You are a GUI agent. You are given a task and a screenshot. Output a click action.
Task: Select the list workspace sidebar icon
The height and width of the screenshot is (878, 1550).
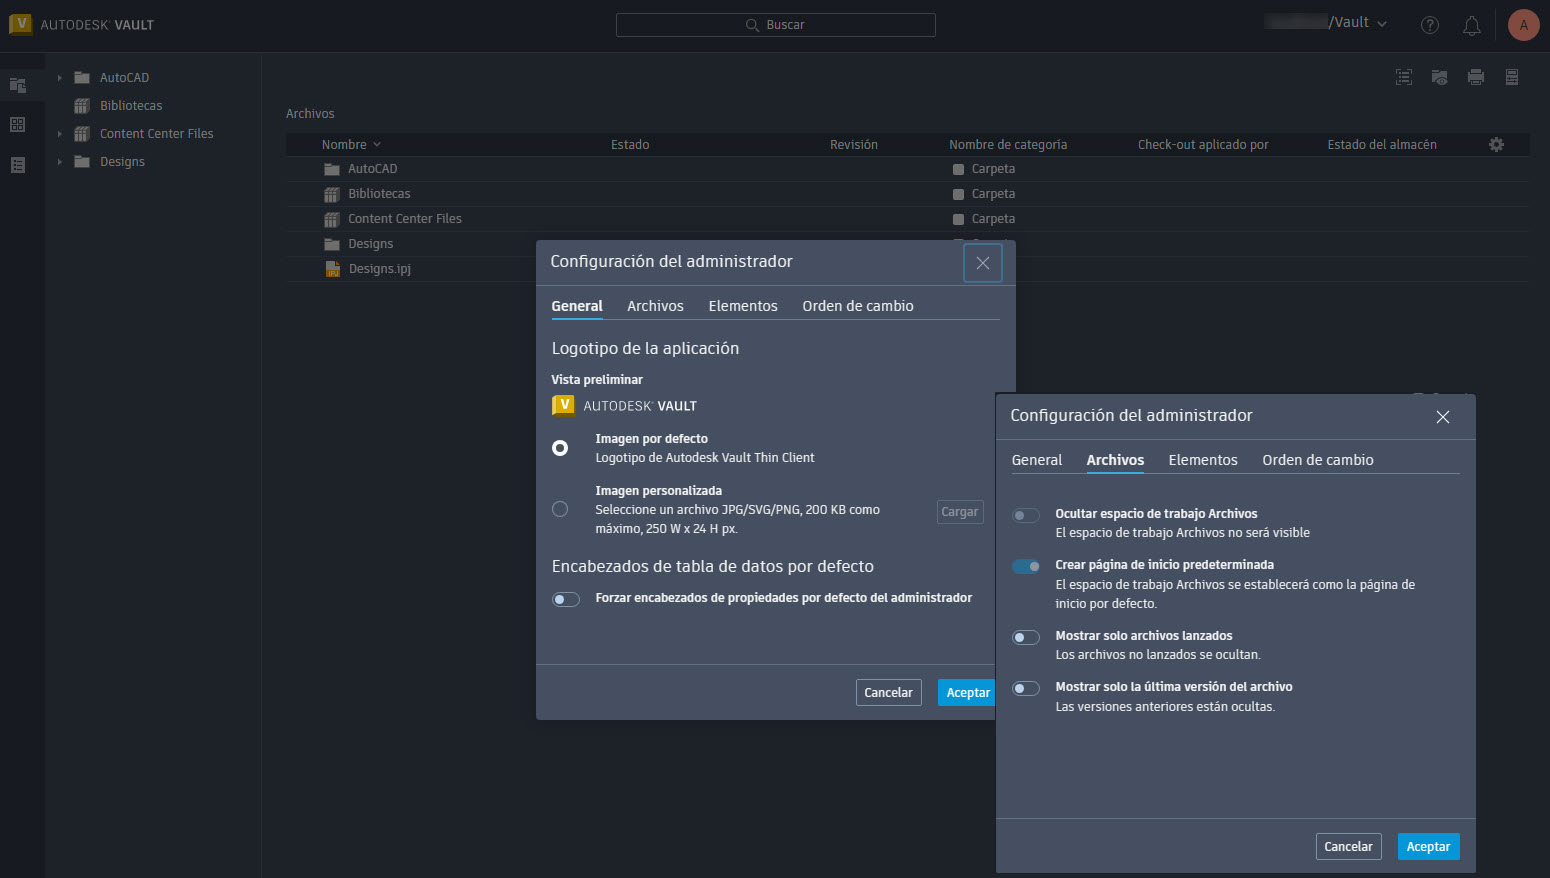[x=17, y=165]
